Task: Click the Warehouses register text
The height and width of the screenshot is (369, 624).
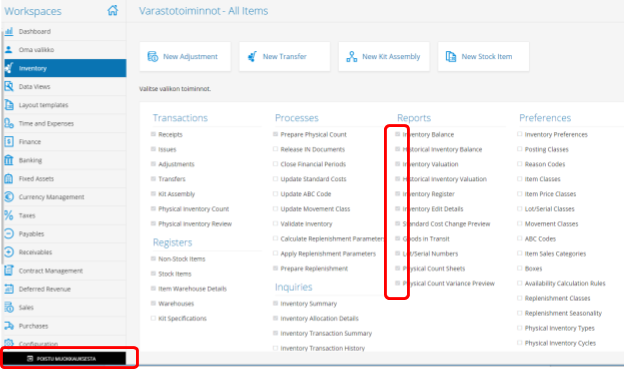Action: point(176,303)
